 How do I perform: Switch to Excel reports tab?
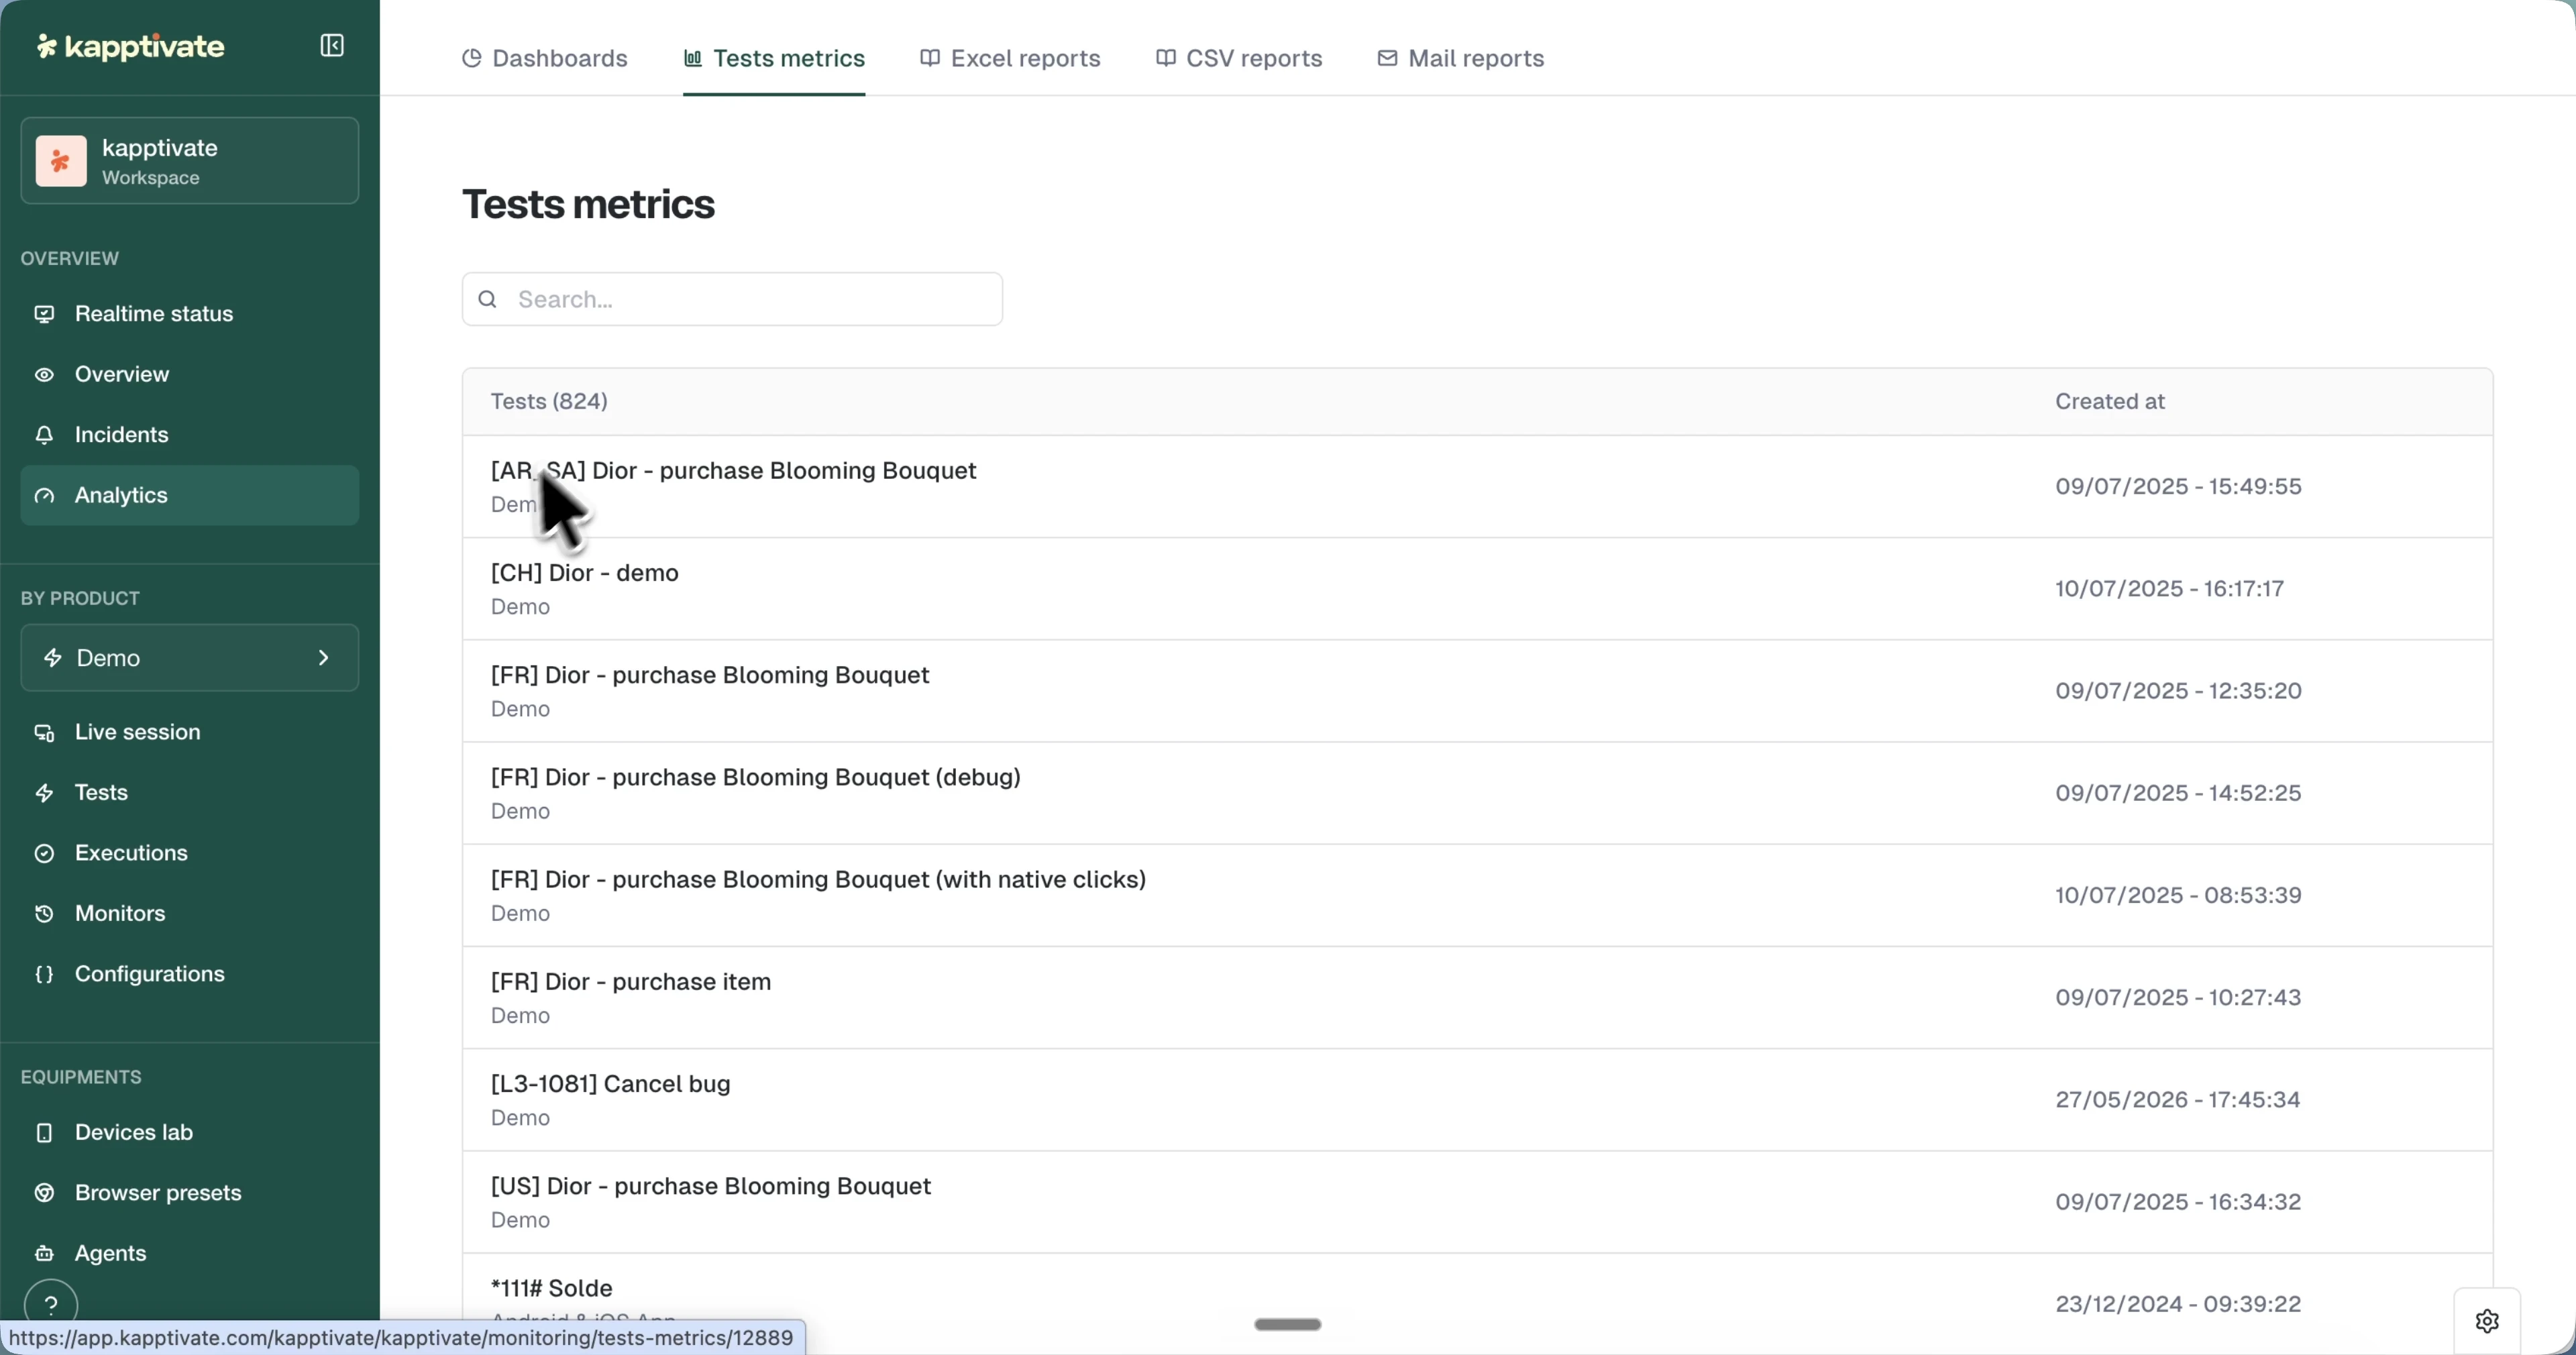[x=1010, y=58]
